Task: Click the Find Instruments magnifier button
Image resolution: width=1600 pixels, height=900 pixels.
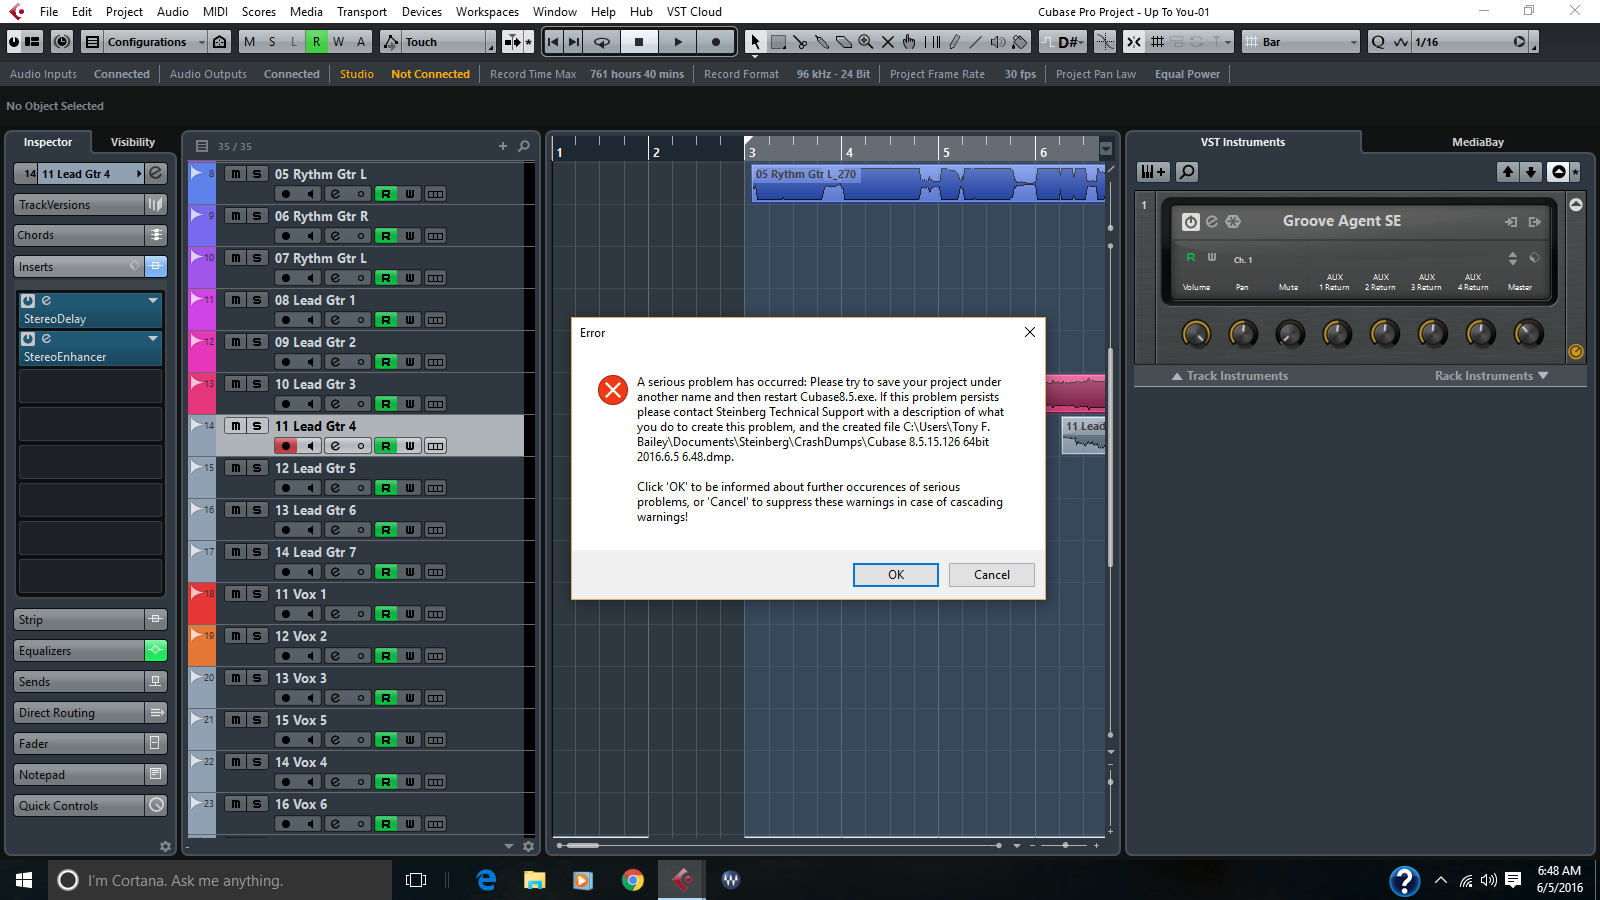Action: point(1187,172)
